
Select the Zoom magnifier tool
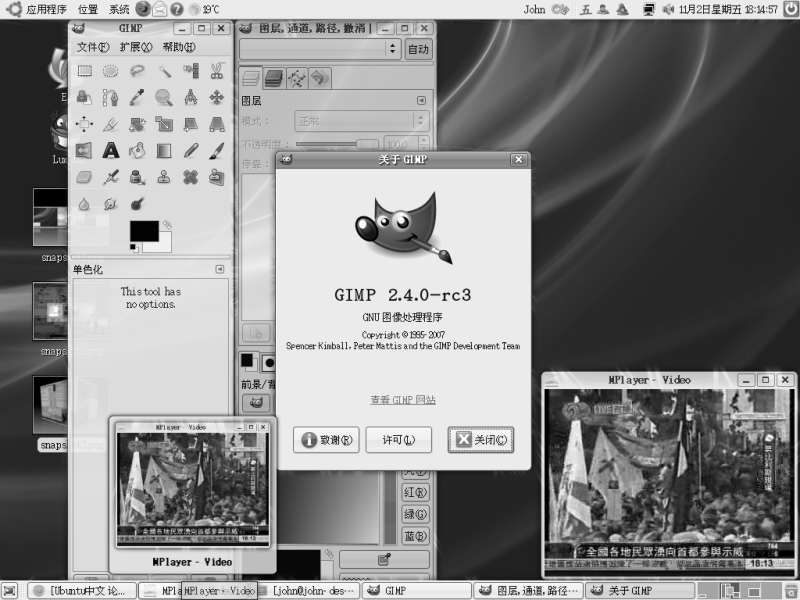click(x=164, y=97)
